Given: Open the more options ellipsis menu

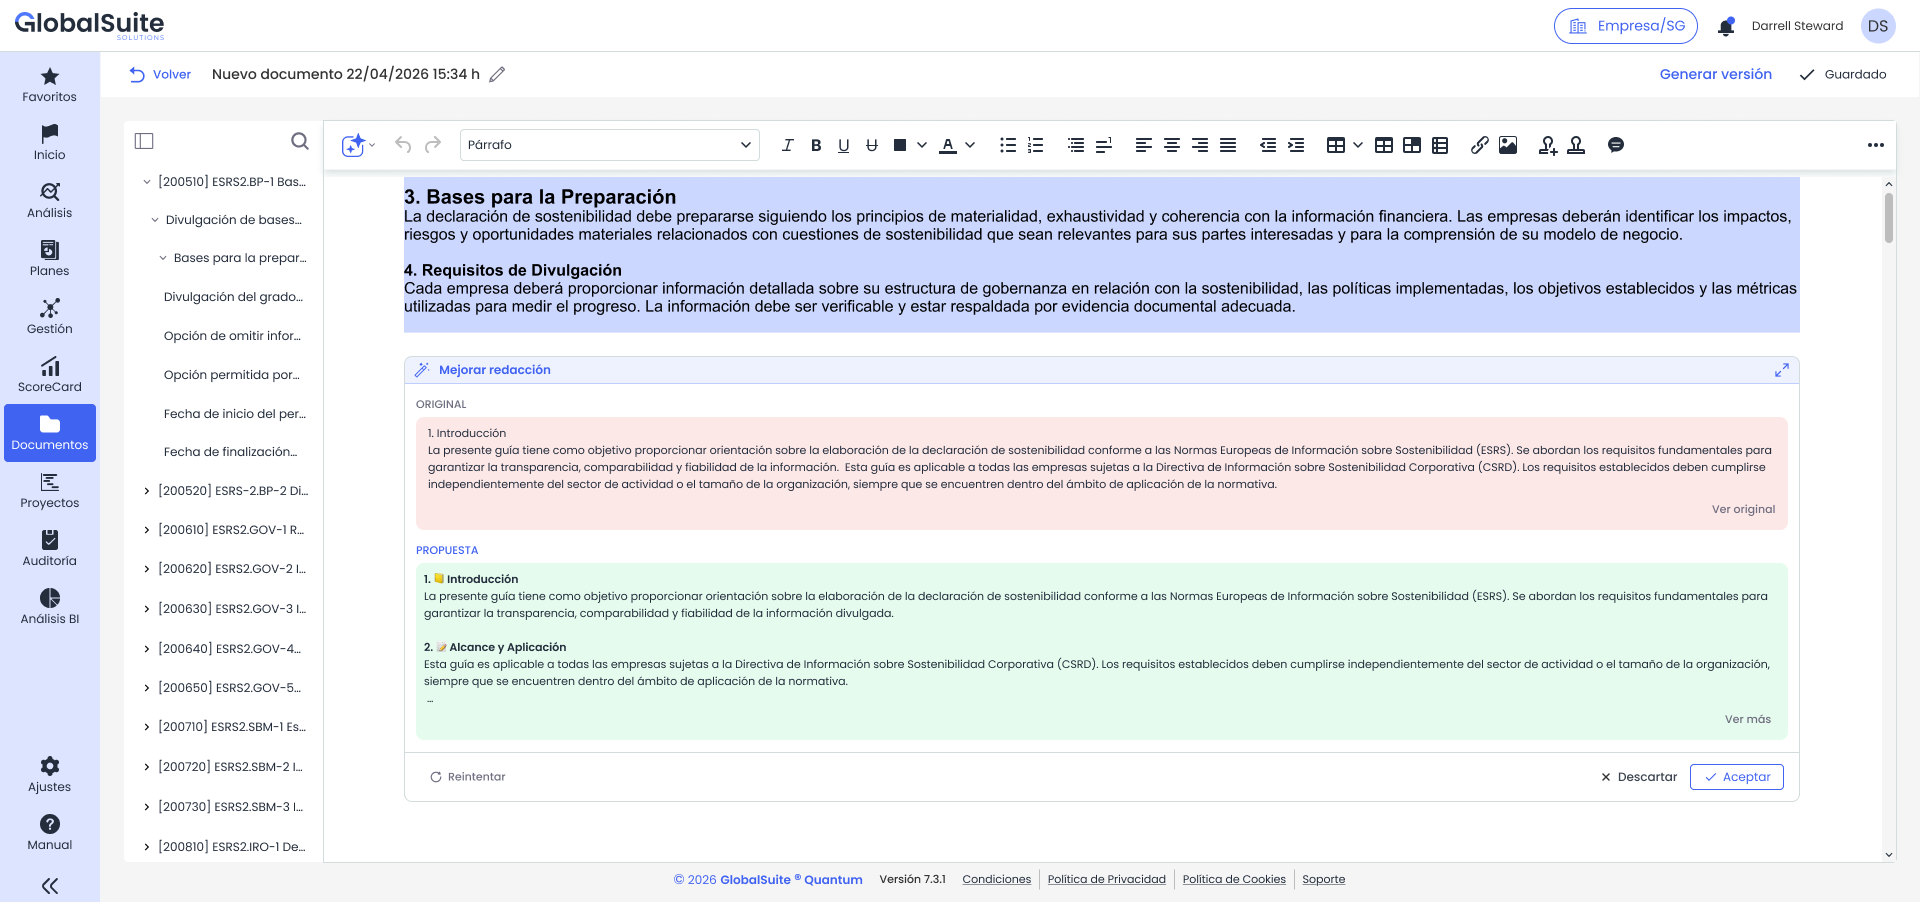Looking at the screenshot, I should (1876, 145).
